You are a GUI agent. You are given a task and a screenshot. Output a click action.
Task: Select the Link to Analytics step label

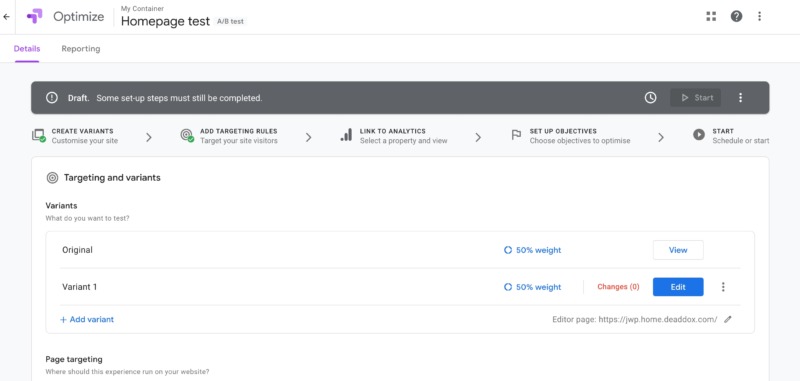point(392,131)
